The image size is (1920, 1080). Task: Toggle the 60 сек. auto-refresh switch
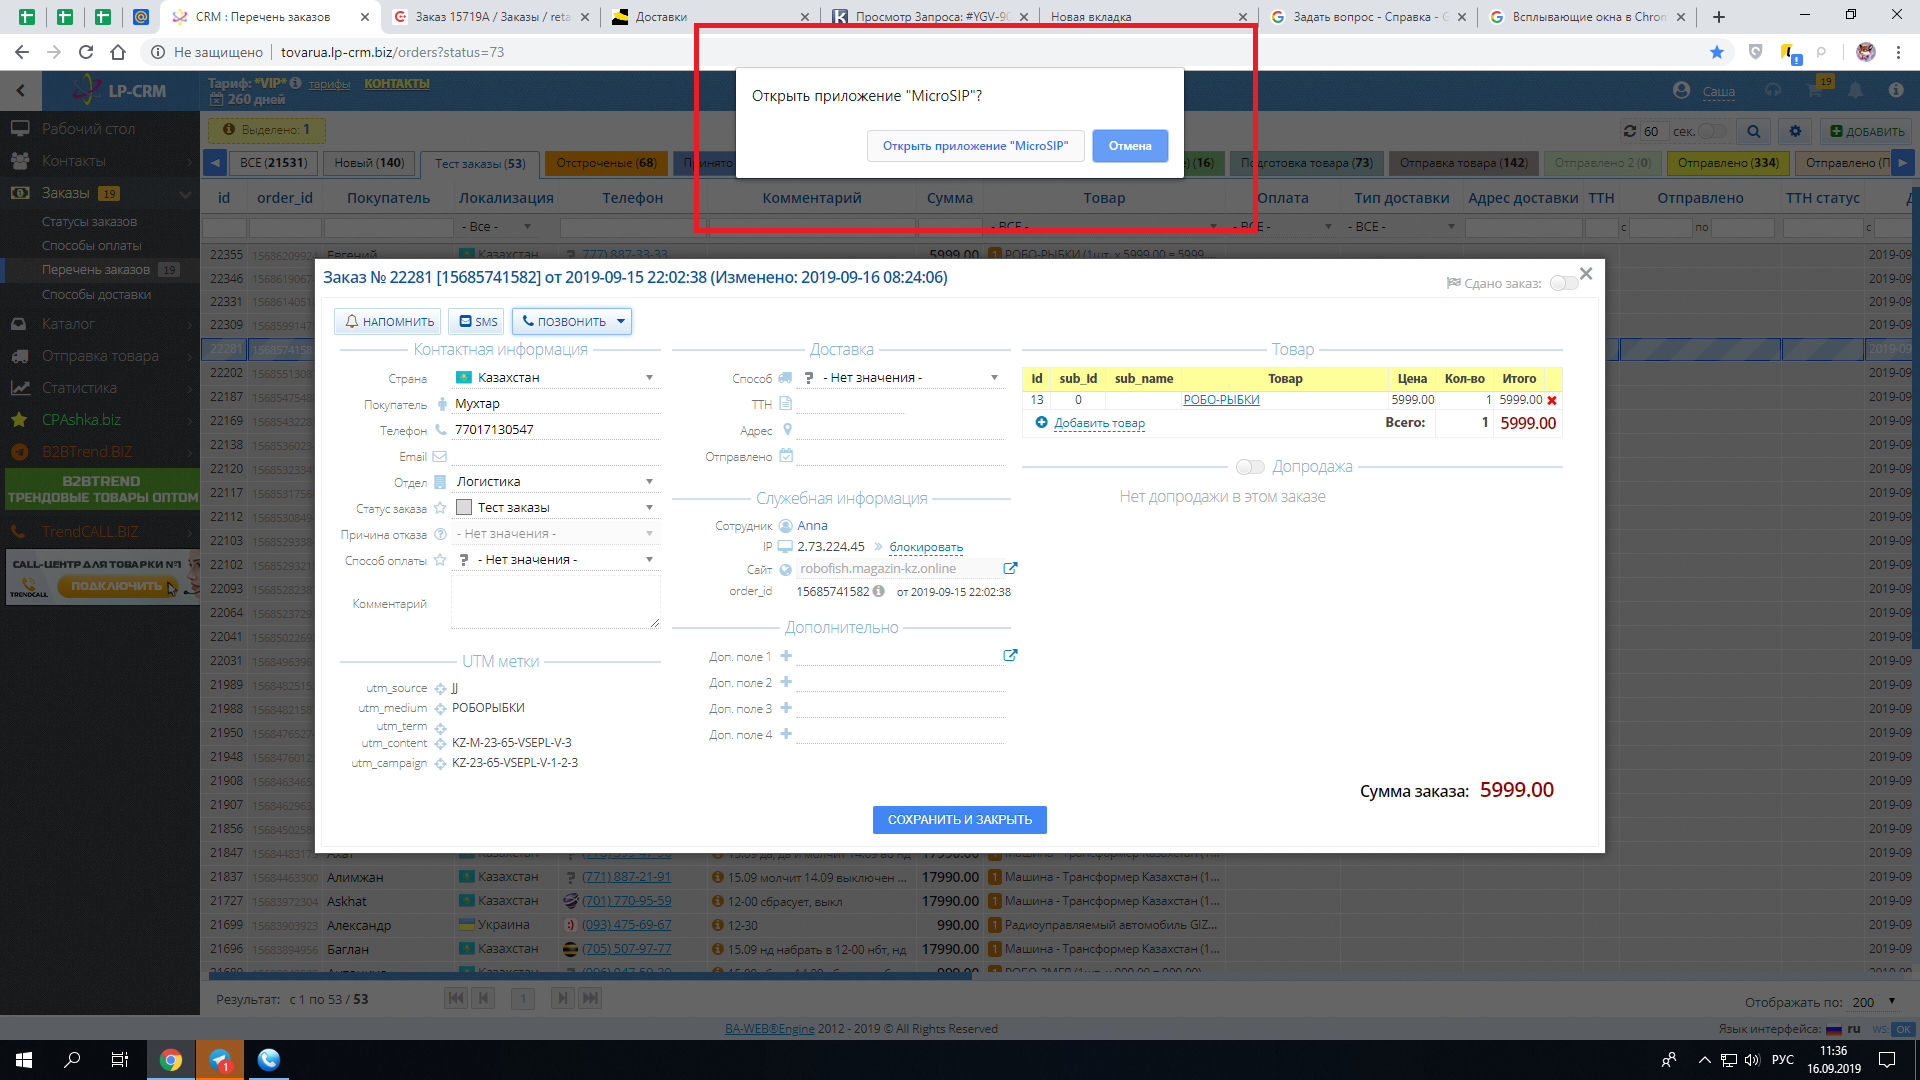tap(1712, 131)
